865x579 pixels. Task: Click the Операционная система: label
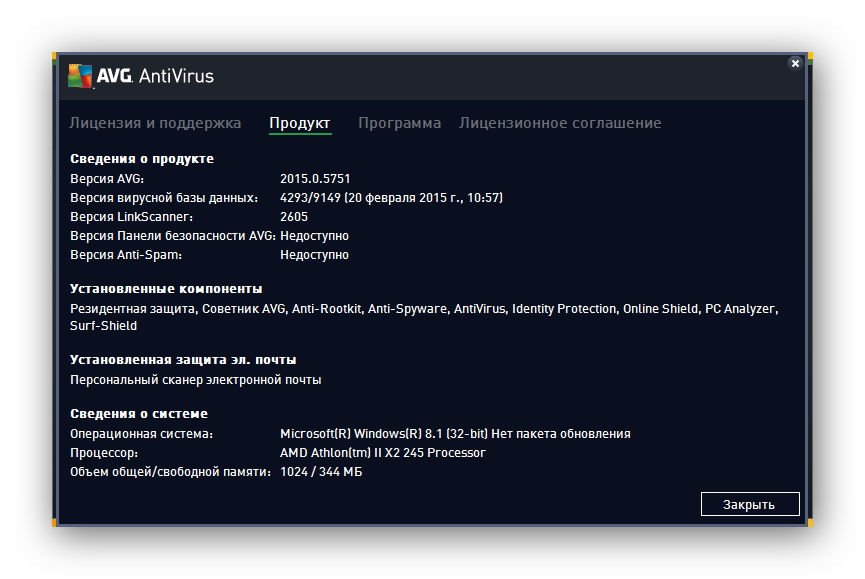(141, 434)
